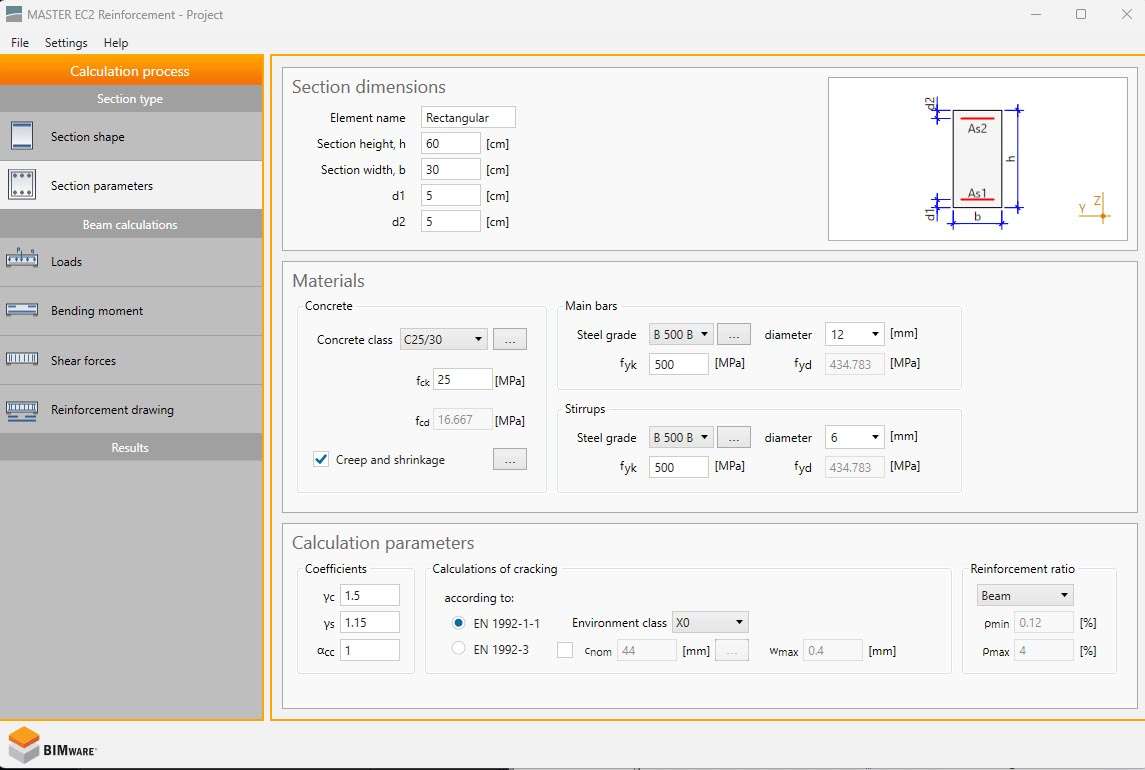The width and height of the screenshot is (1145, 770).
Task: Click the app icon in title bar
Action: tap(13, 15)
